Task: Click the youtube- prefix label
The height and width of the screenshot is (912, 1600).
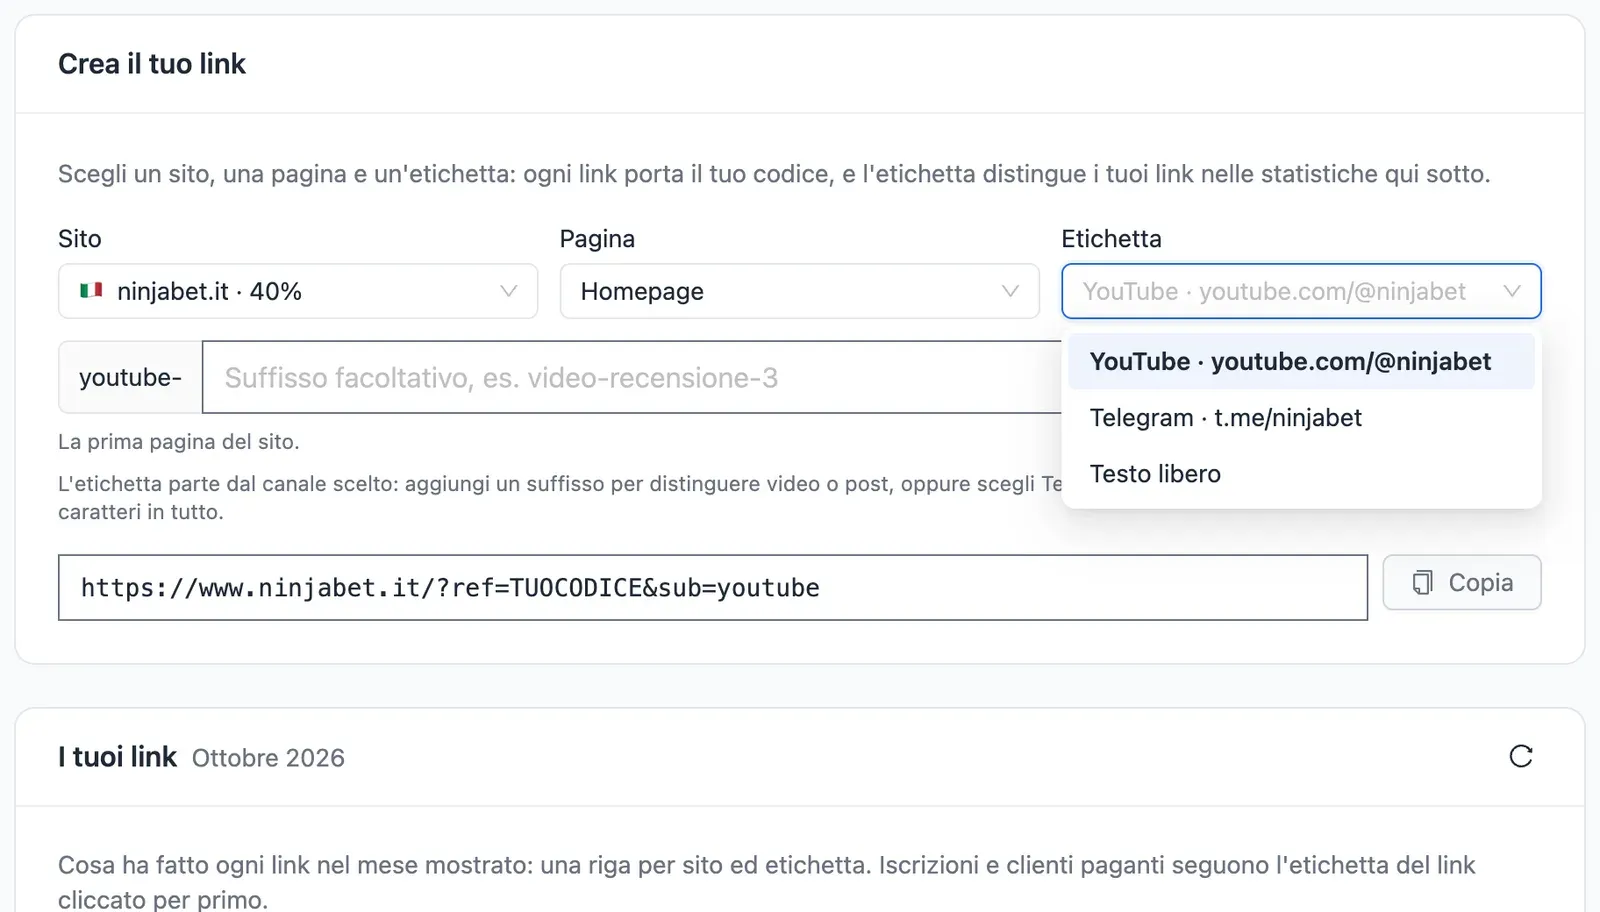Action: click(x=130, y=377)
